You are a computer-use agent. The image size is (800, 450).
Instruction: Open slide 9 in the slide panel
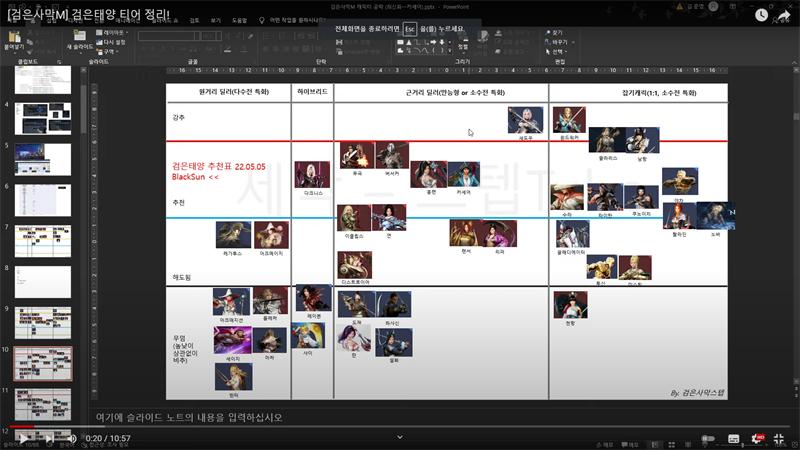(42, 323)
